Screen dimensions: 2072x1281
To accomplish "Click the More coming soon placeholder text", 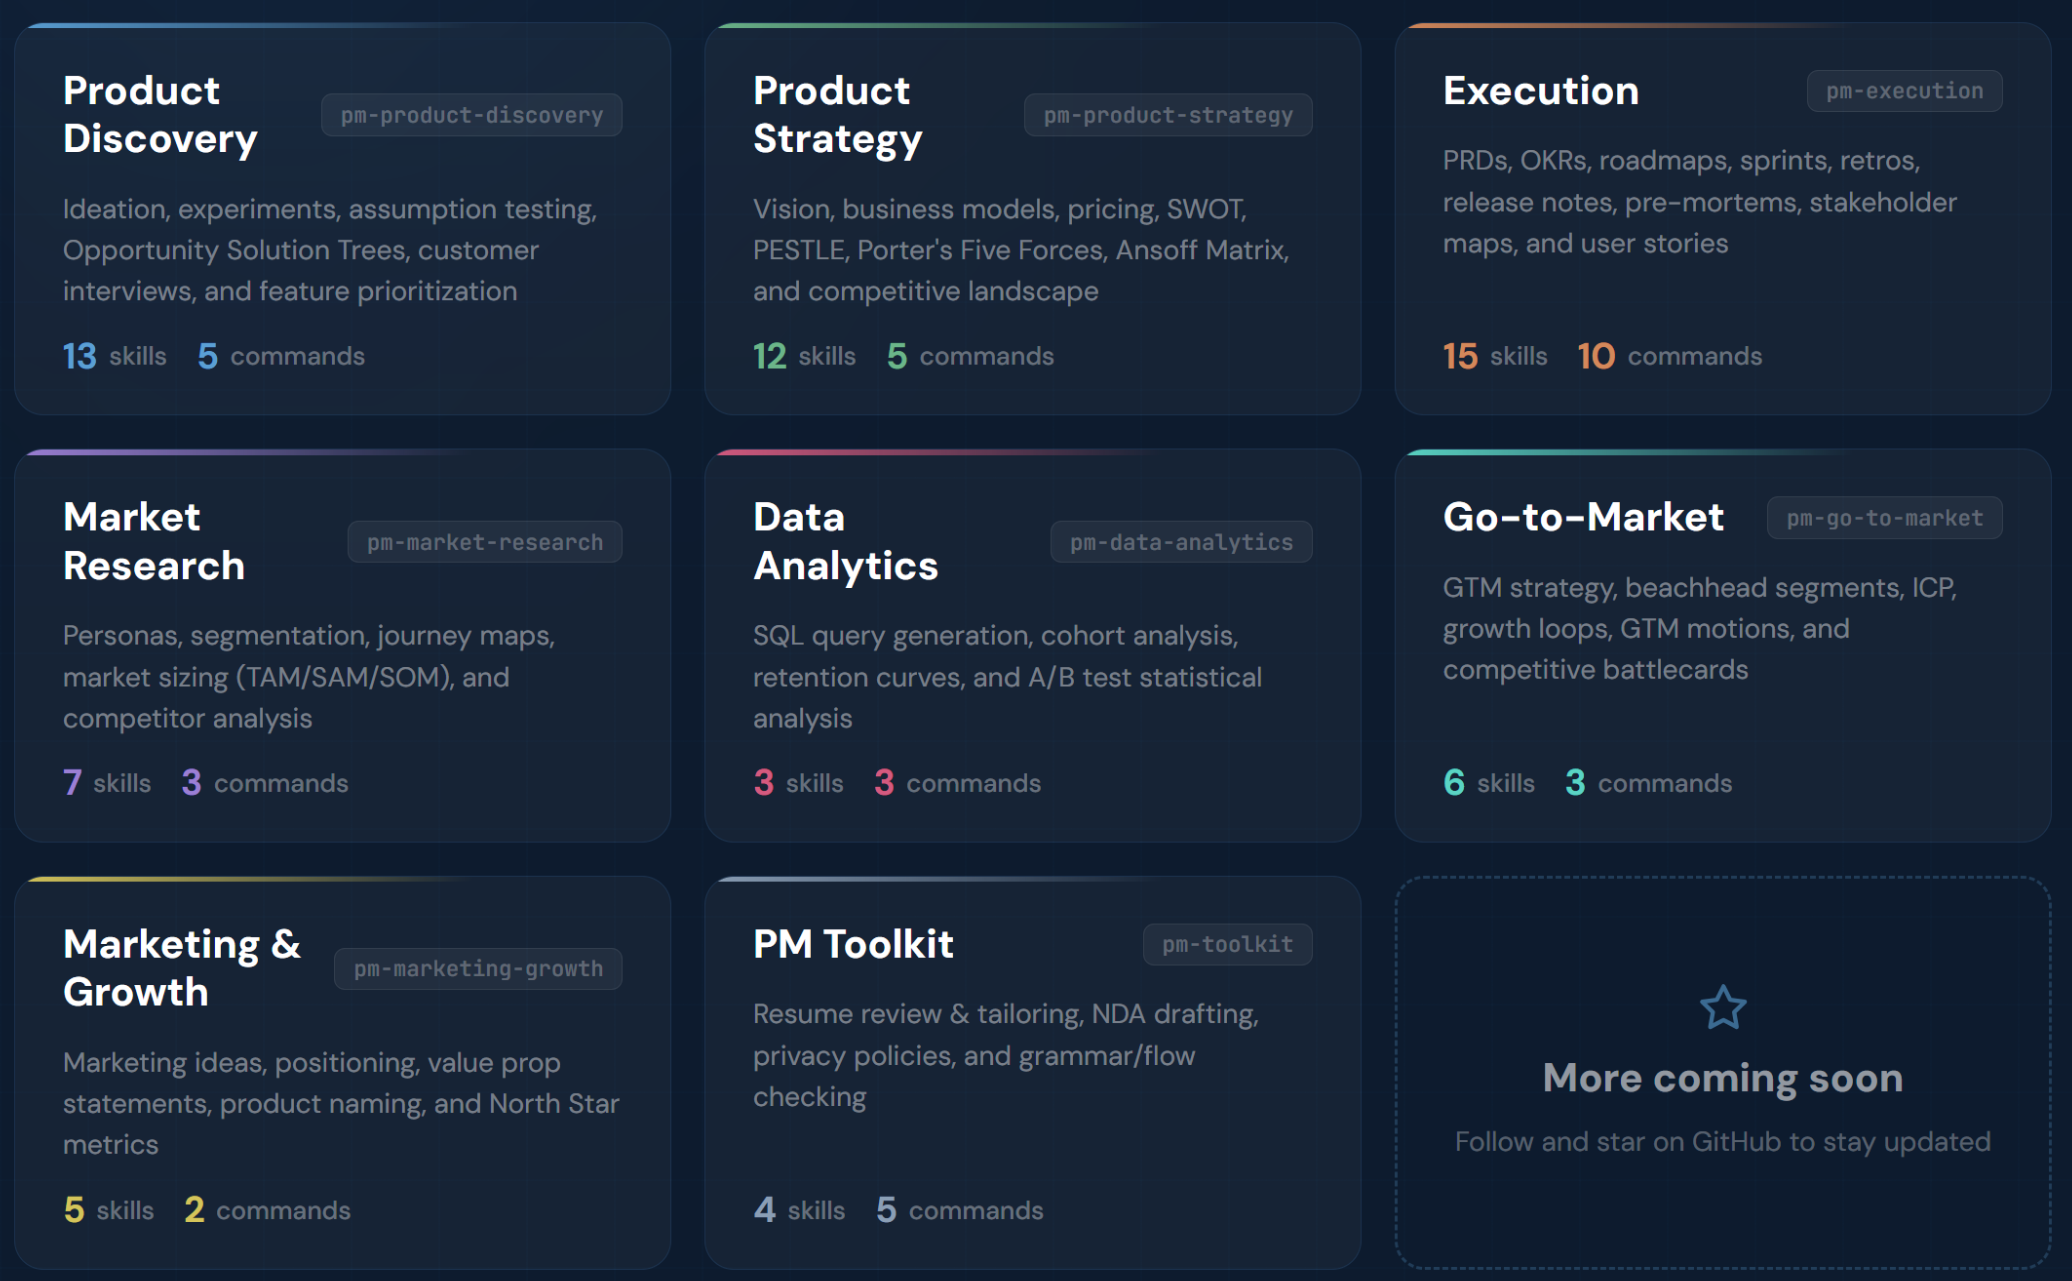I will [x=1722, y=1078].
